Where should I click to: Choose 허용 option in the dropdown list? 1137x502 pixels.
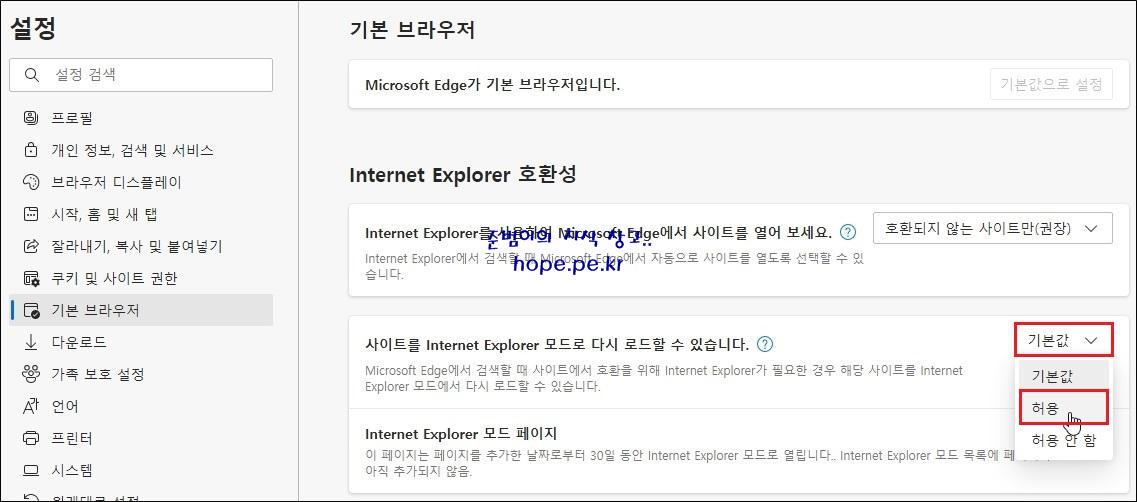tap(1063, 408)
